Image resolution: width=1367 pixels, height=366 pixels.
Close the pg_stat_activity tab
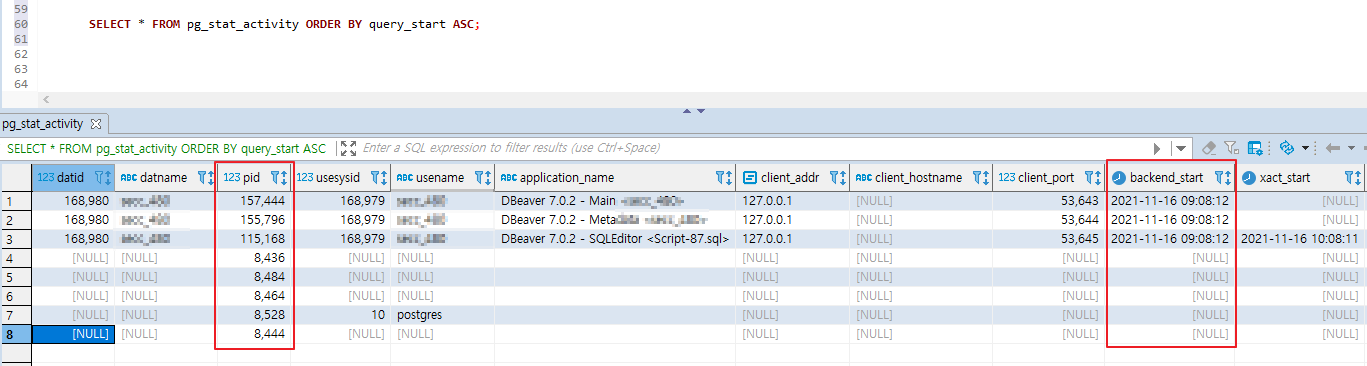coord(96,124)
